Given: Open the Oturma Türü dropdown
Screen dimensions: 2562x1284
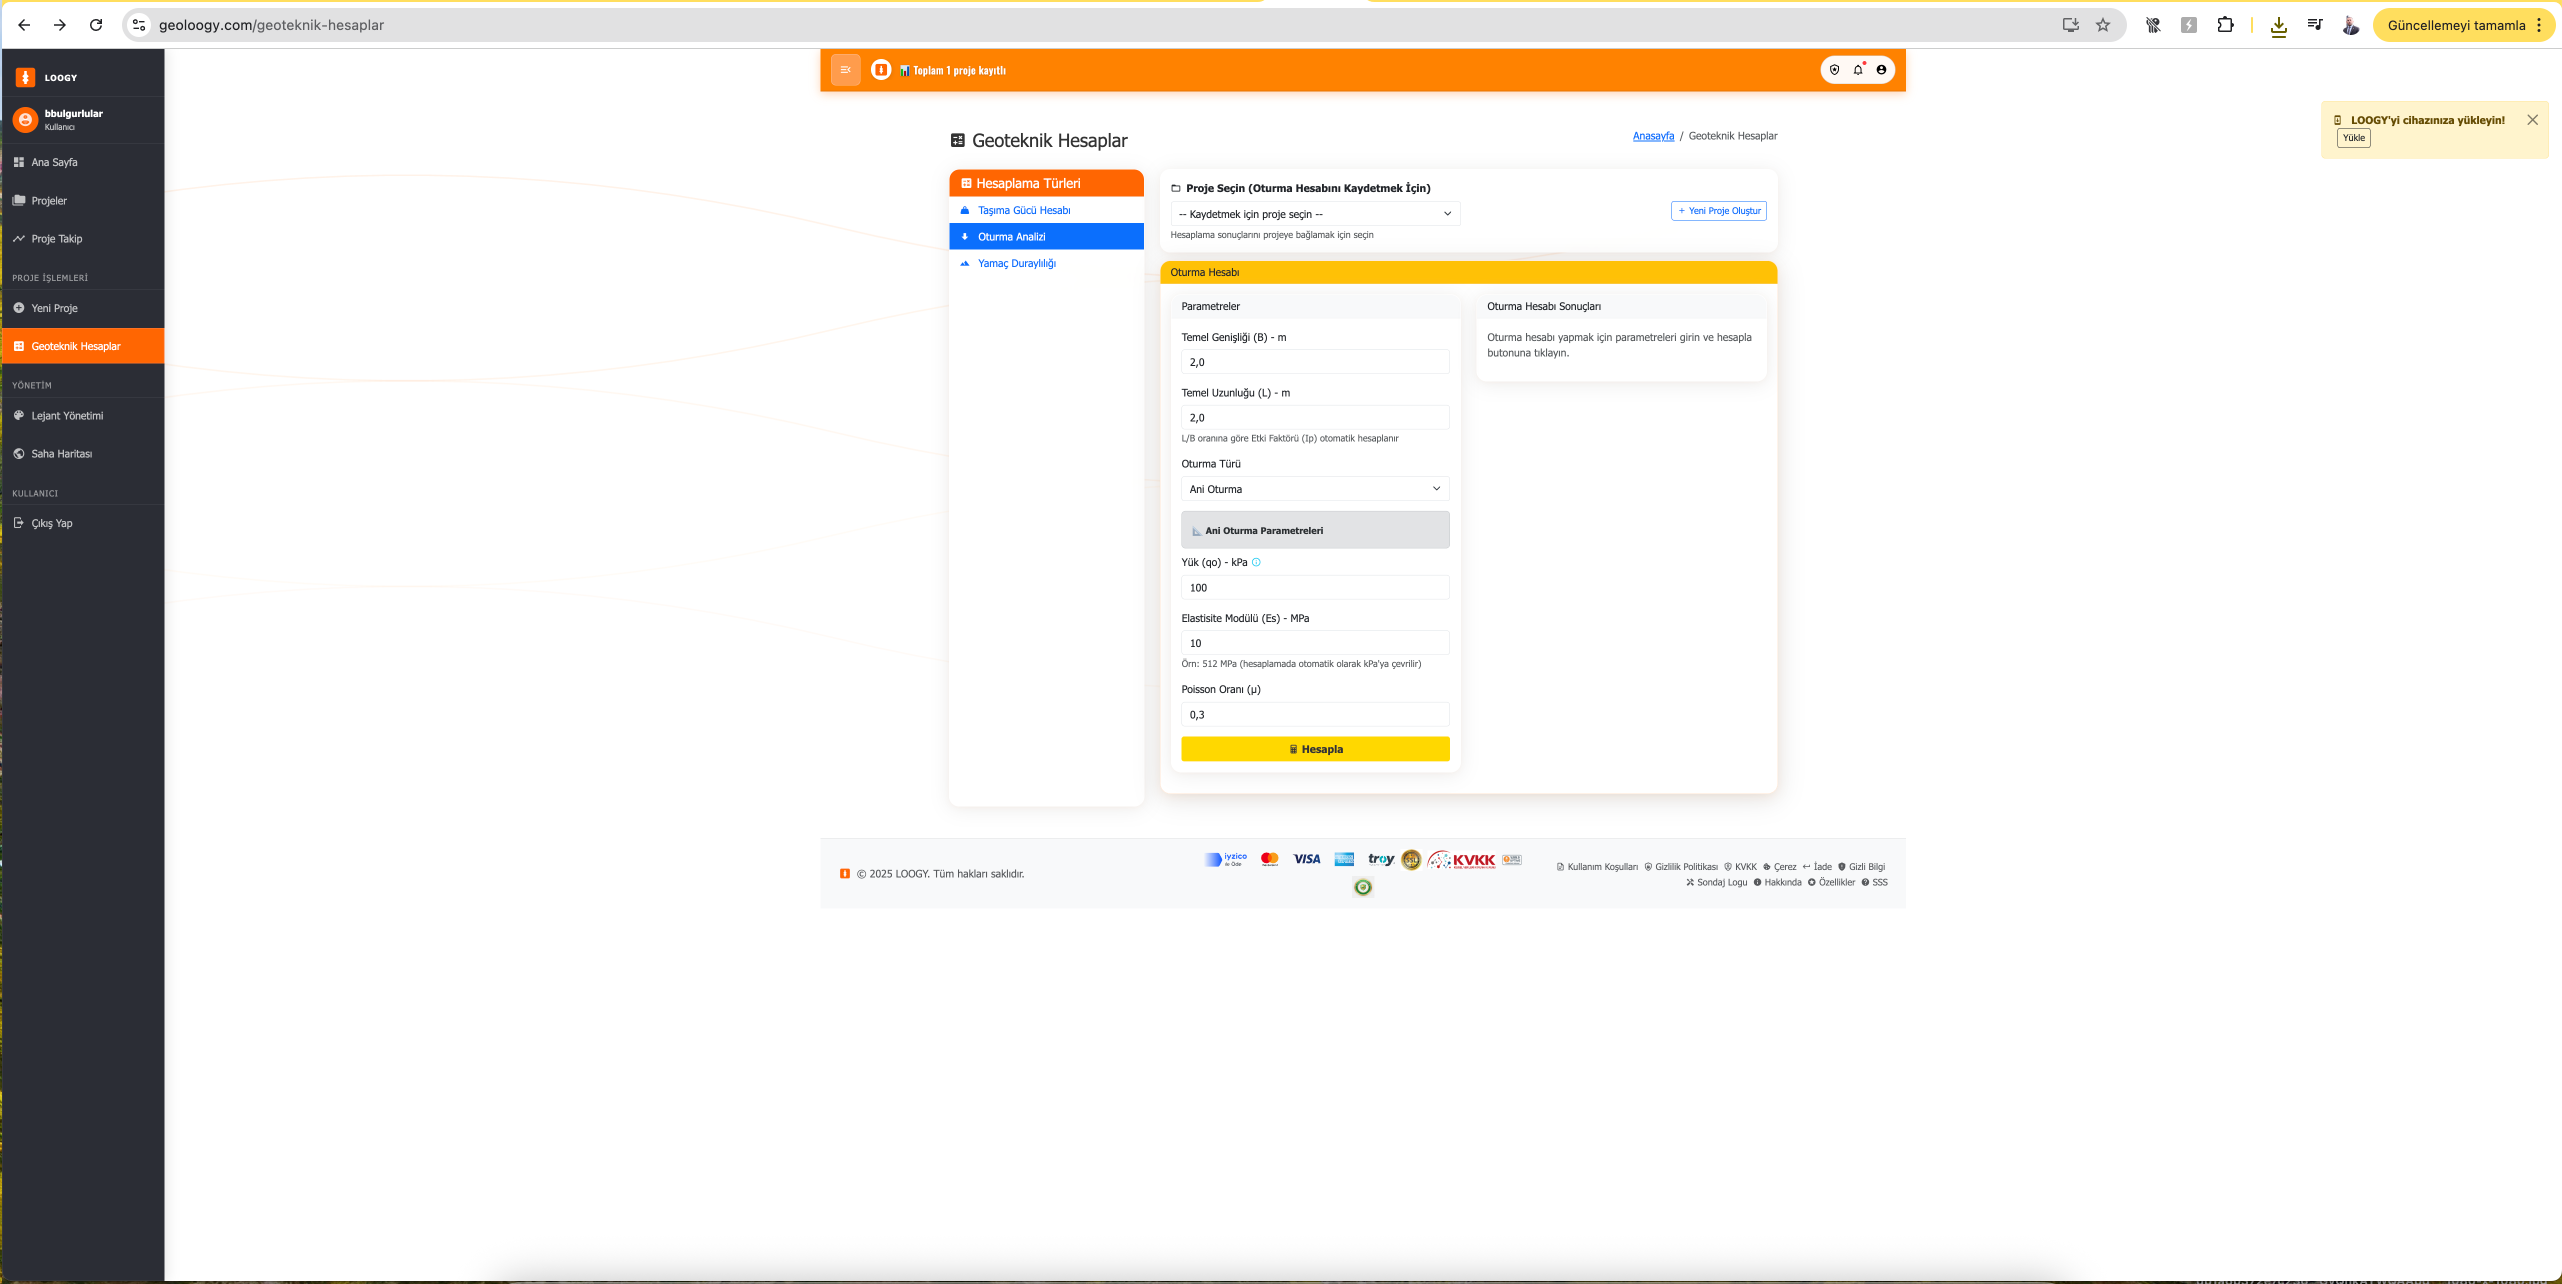Looking at the screenshot, I should point(1314,489).
